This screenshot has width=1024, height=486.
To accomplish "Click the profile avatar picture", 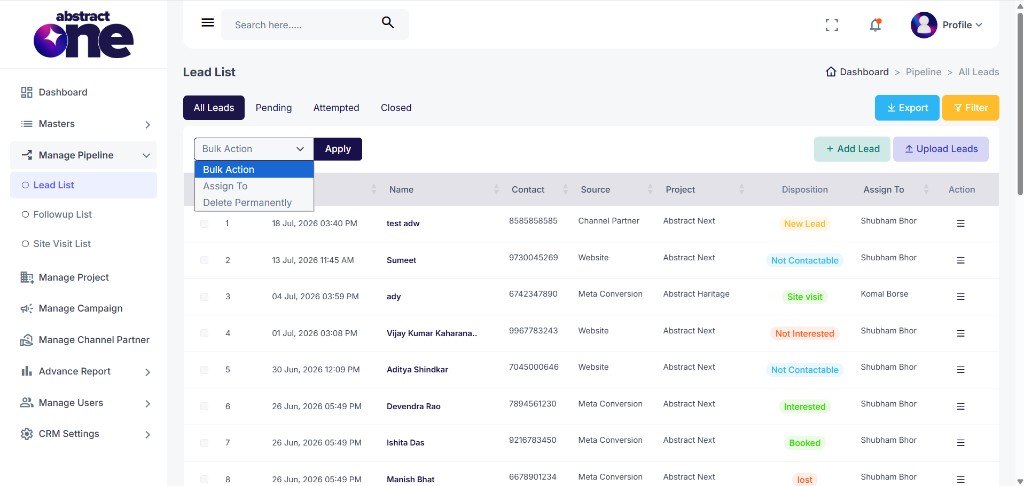I will pyautogui.click(x=923, y=25).
